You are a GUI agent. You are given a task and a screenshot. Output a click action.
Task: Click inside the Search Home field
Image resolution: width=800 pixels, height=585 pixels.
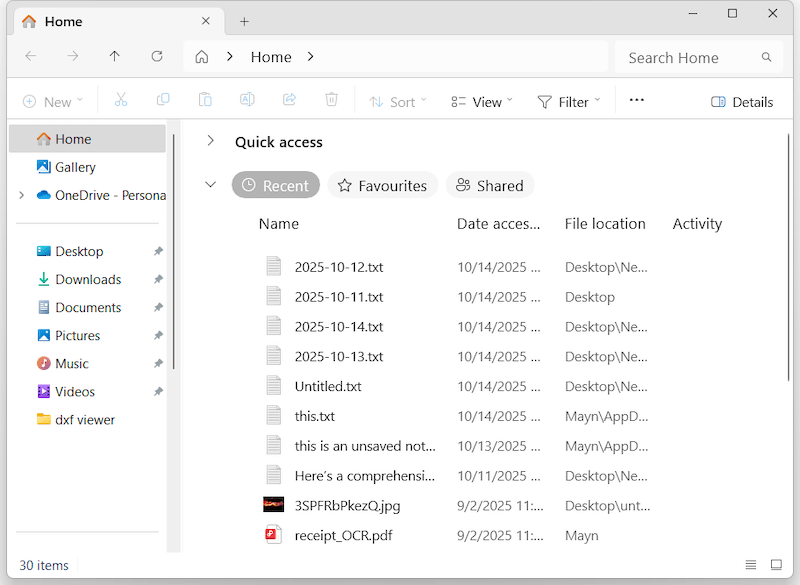(680, 57)
